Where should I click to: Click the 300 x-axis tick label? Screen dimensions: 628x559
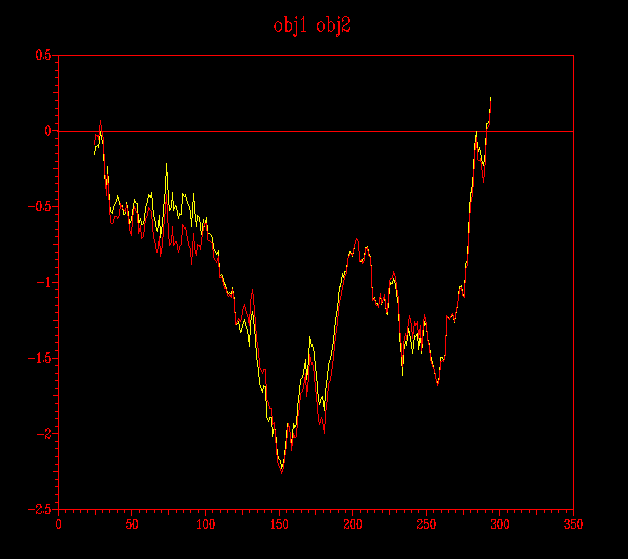(499, 523)
